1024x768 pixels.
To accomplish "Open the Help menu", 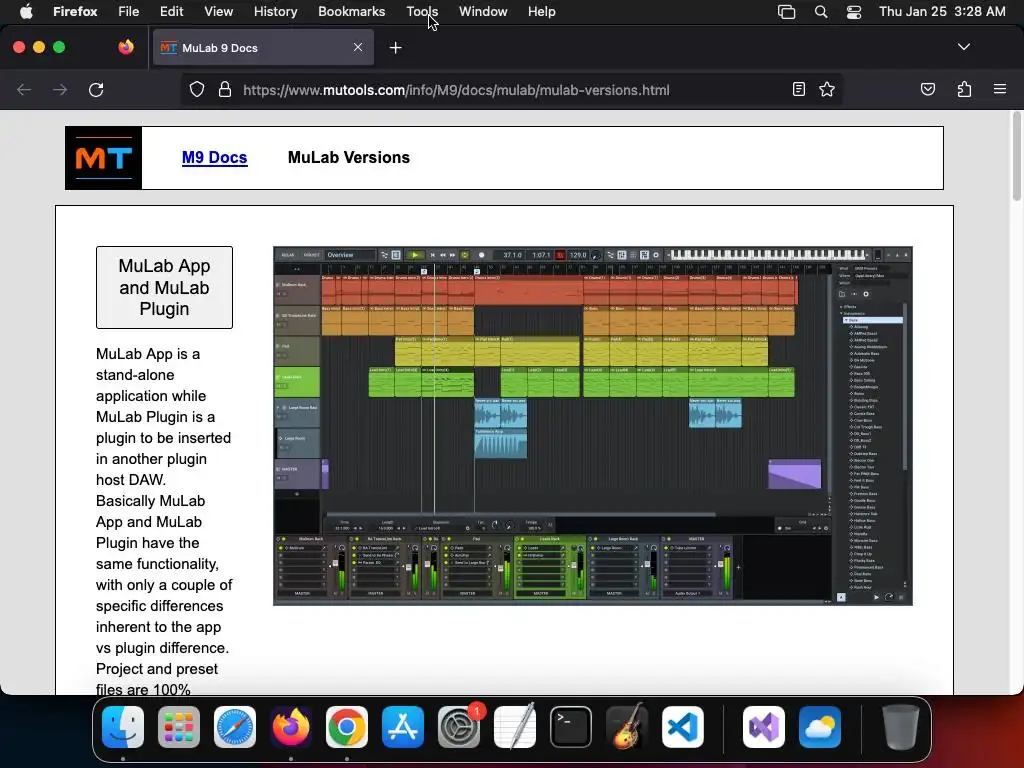I will click(x=541, y=12).
